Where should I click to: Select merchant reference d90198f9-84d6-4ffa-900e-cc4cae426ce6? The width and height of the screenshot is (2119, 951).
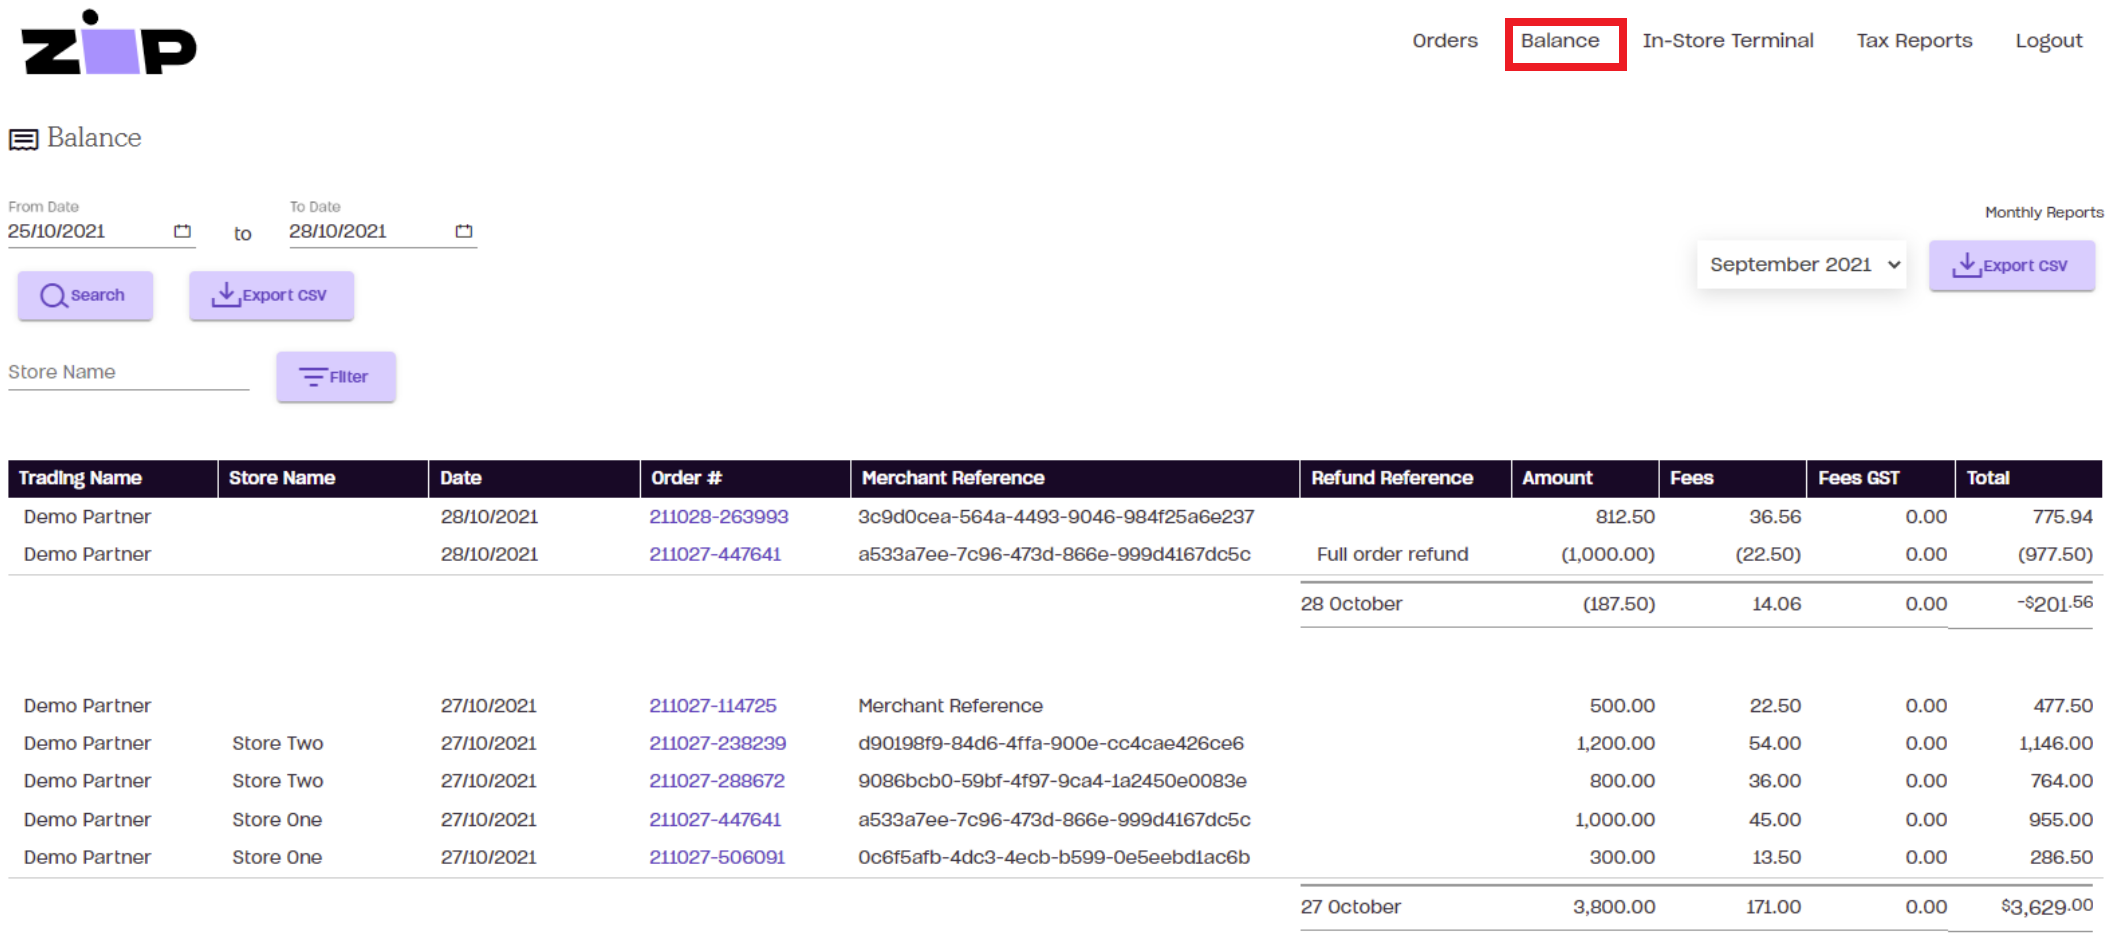(x=1051, y=744)
